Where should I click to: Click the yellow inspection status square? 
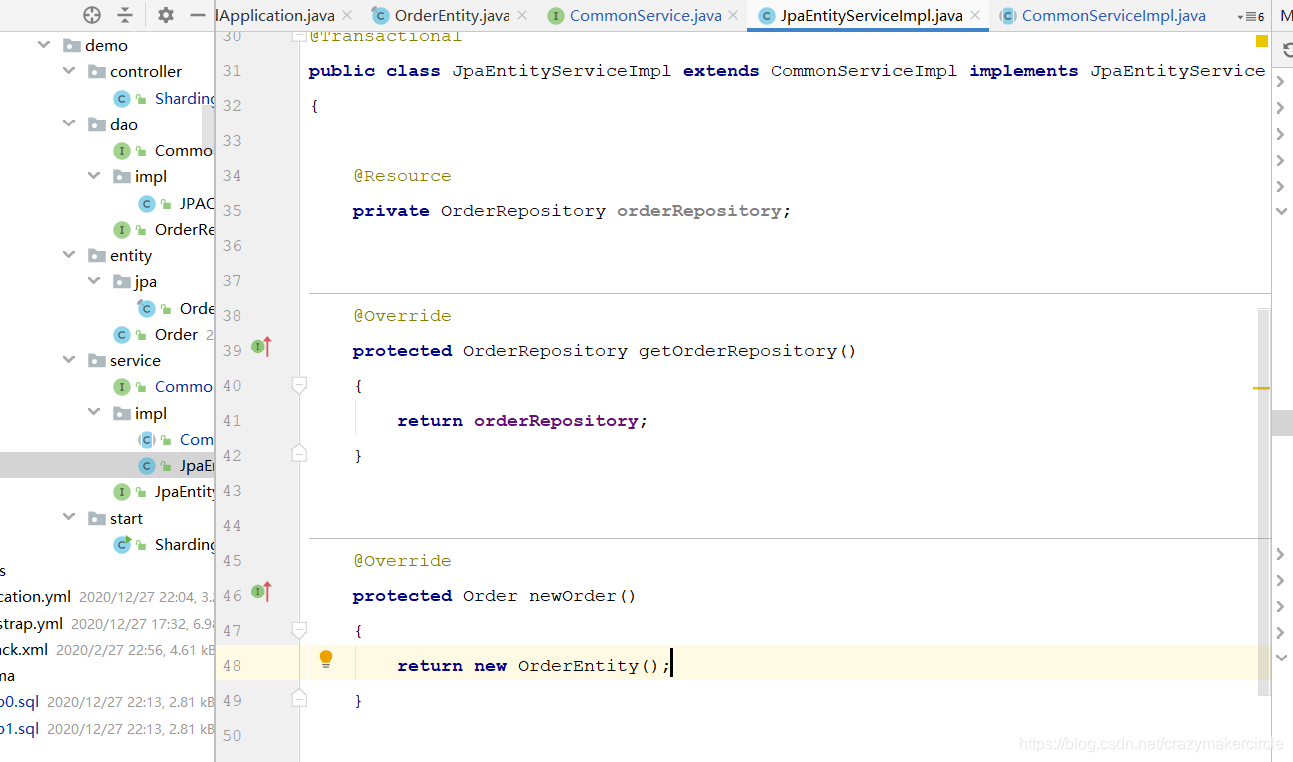click(x=1262, y=41)
